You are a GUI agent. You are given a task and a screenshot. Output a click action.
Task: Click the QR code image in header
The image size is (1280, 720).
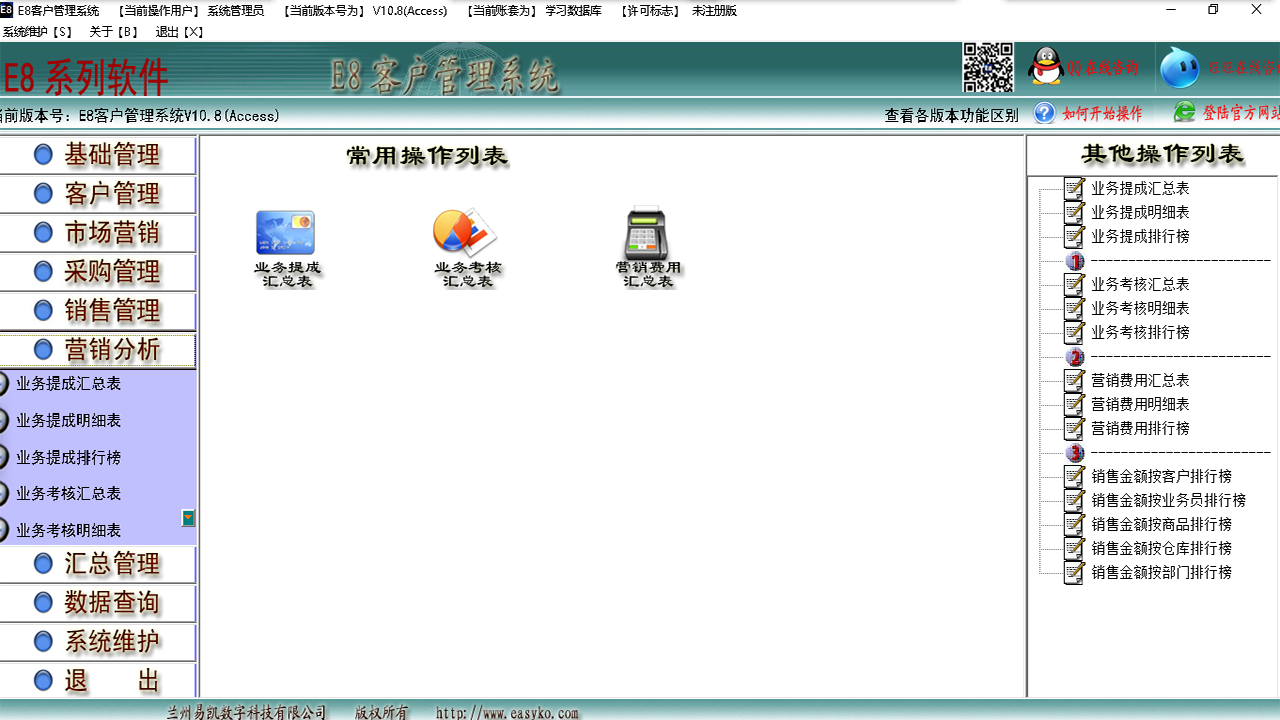coord(988,68)
